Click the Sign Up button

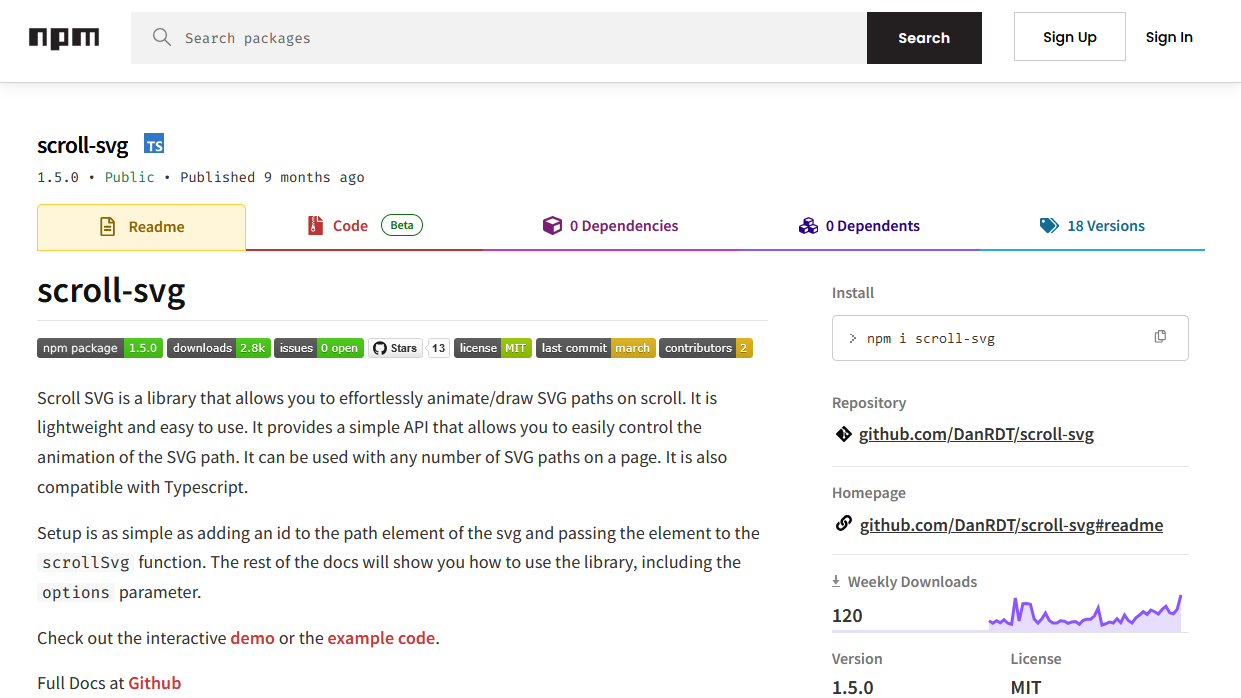coord(1070,37)
